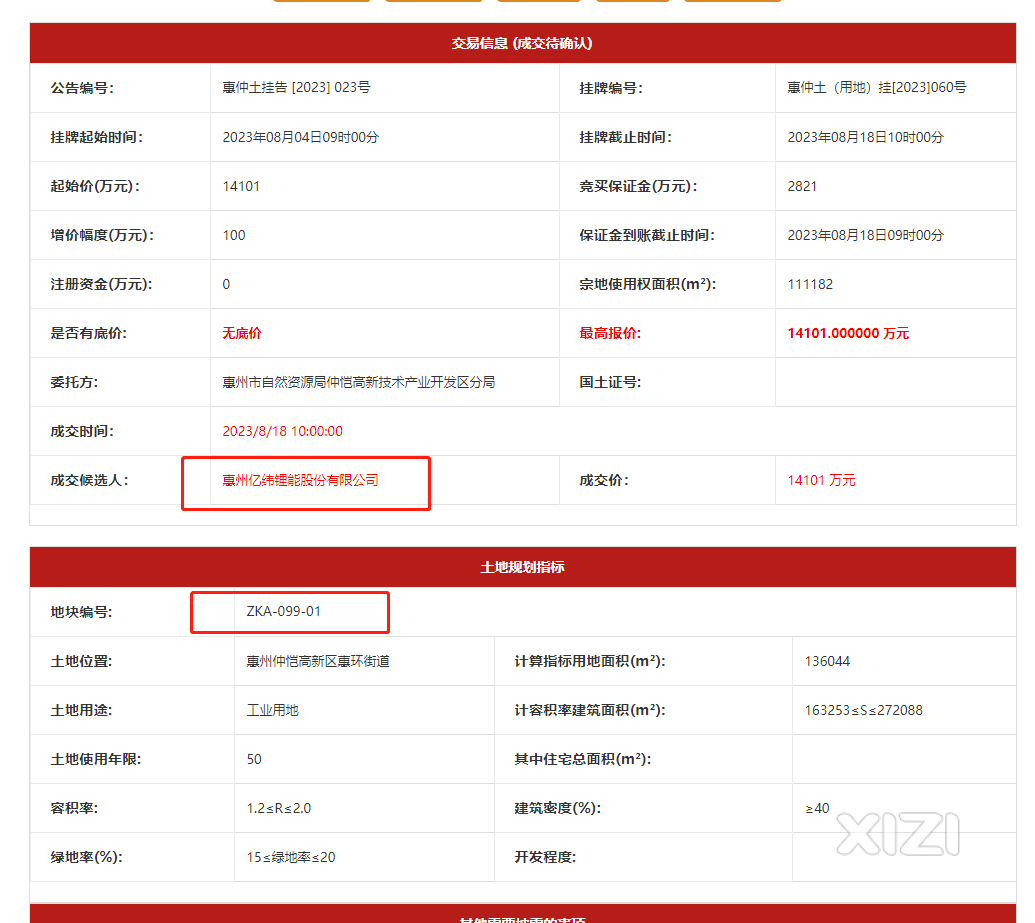The width and height of the screenshot is (1035, 923).
Task: Click the '委托方:' label
Action: point(75,382)
